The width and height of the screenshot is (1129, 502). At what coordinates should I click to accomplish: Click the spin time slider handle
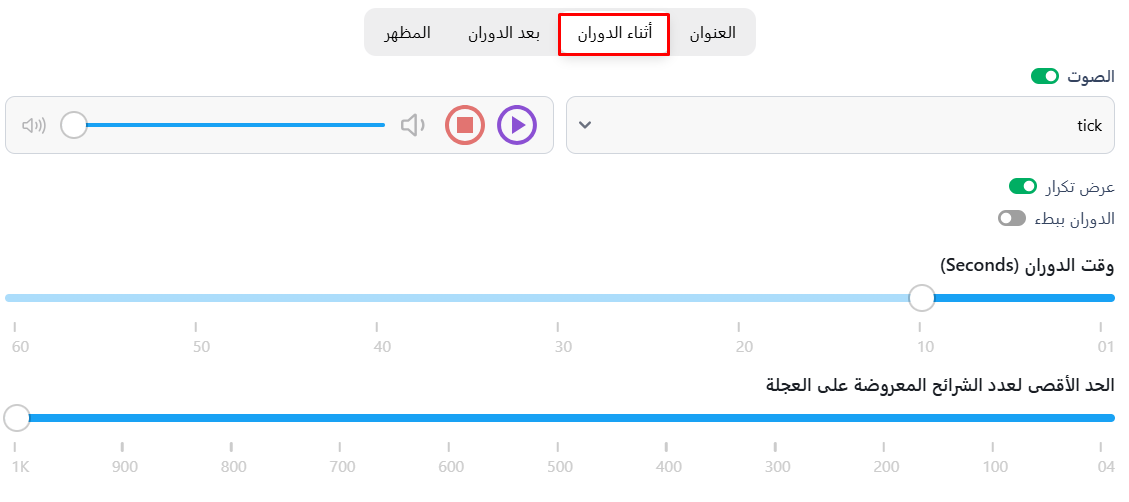[x=921, y=298]
